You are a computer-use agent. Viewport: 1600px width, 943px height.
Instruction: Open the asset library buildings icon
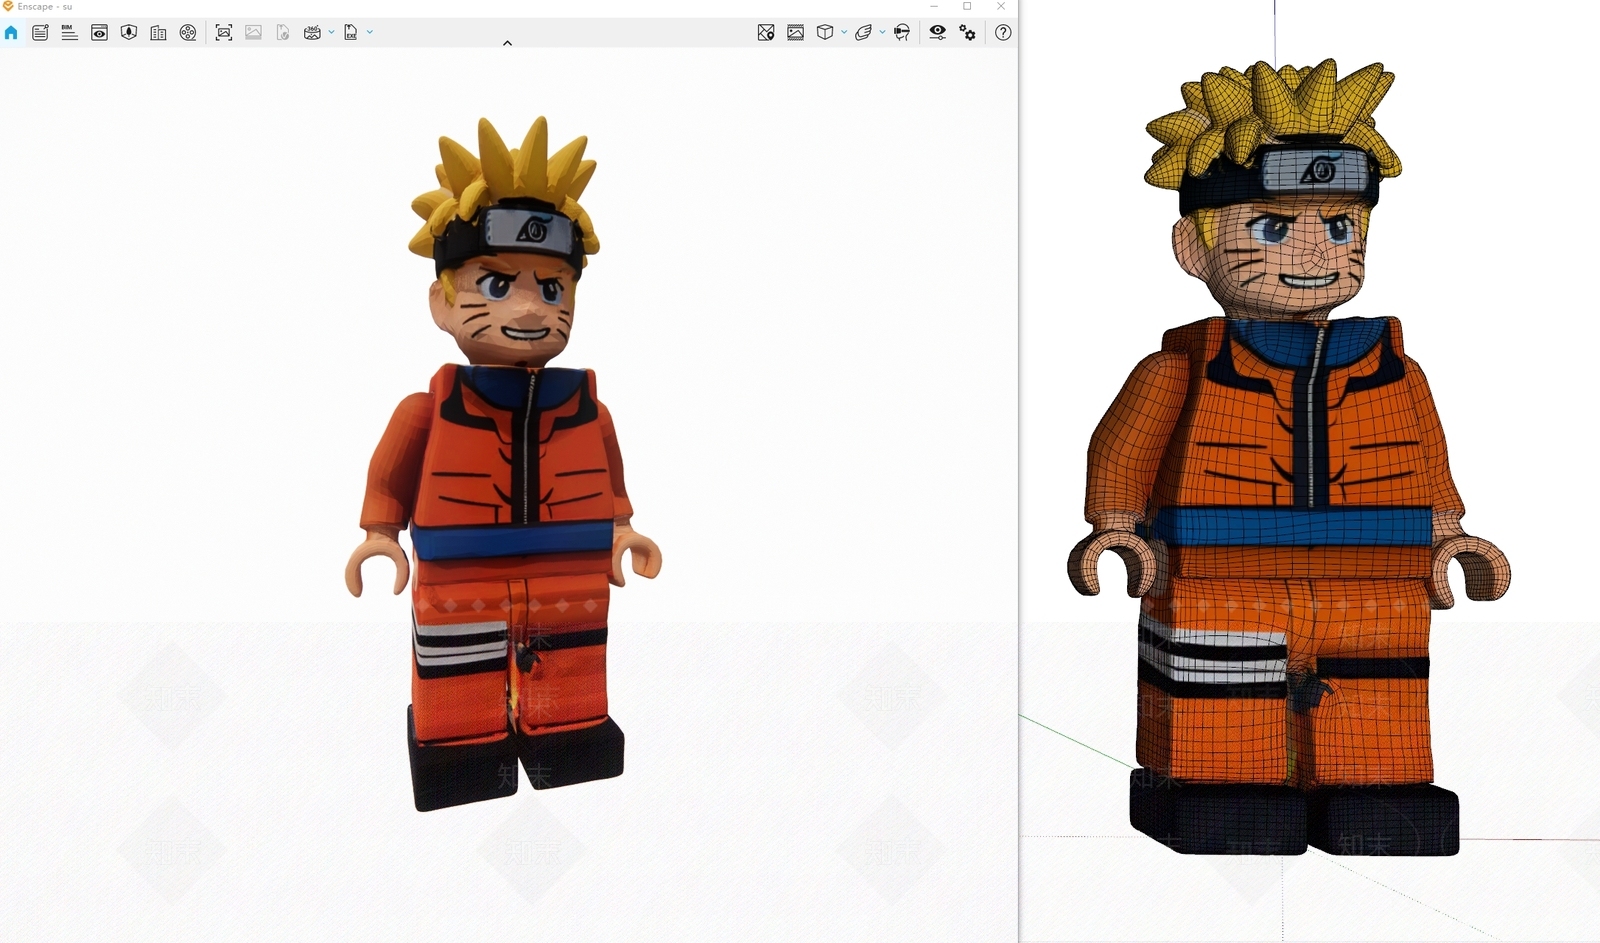click(x=158, y=33)
